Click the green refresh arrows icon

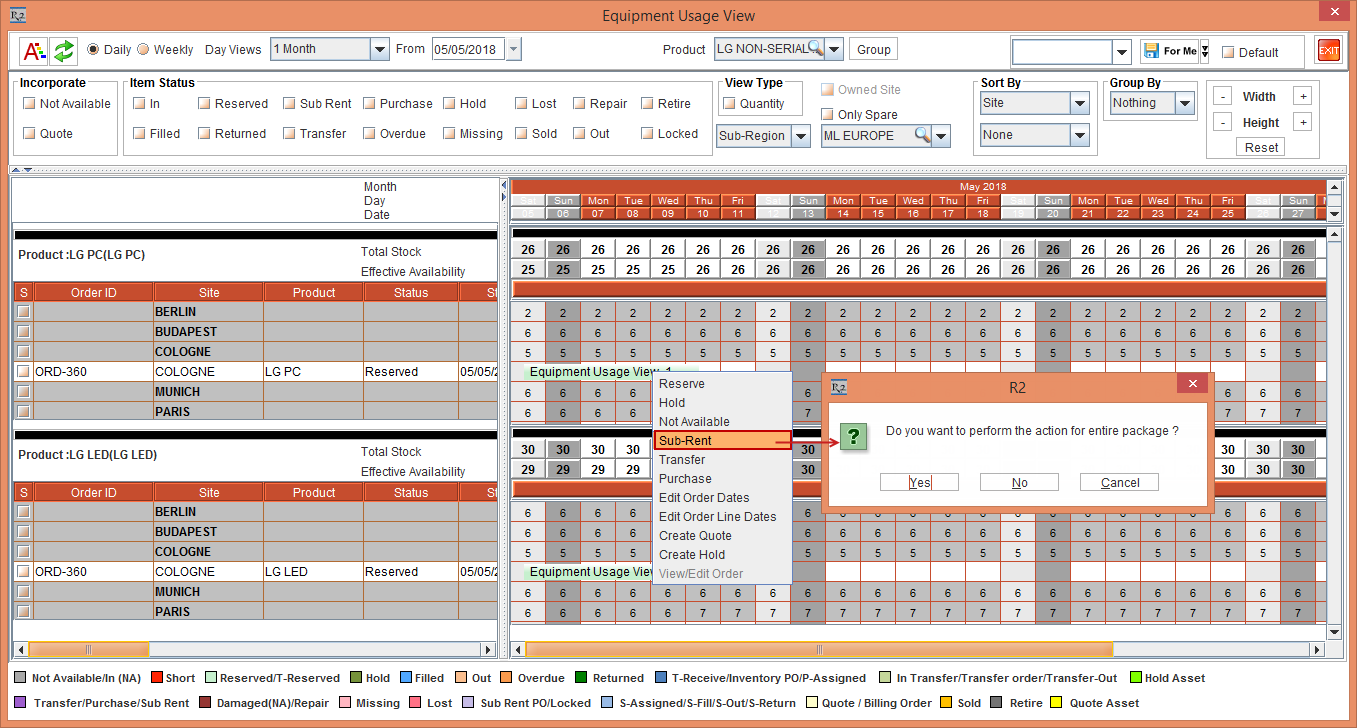pos(64,50)
